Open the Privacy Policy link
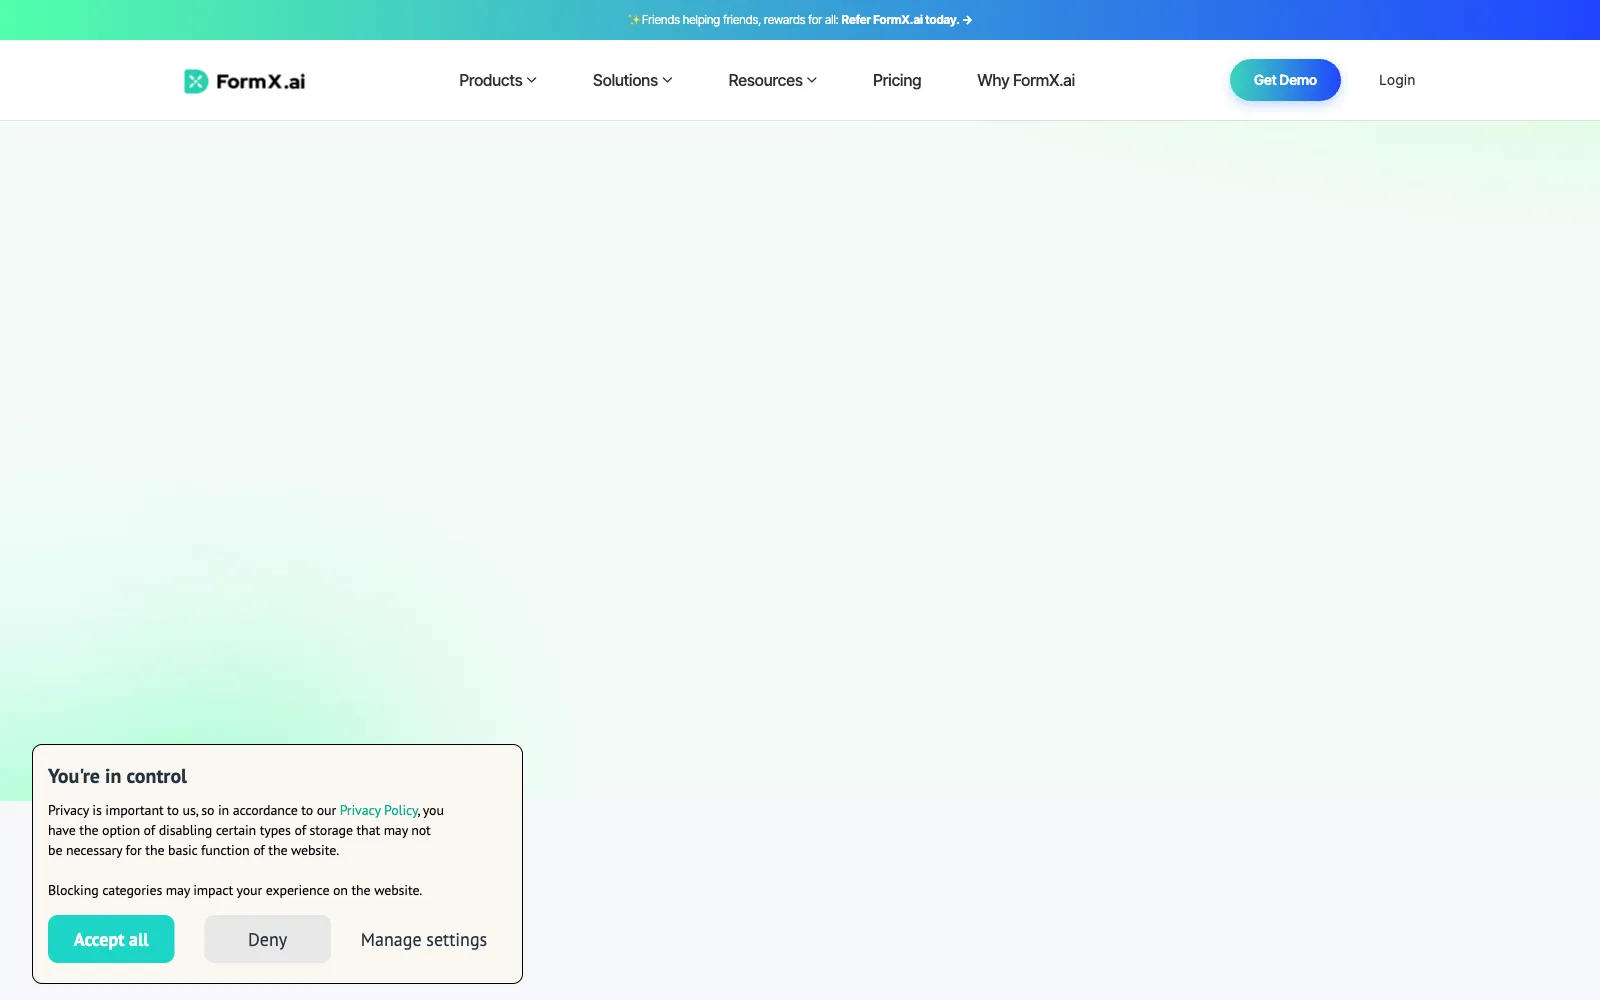The width and height of the screenshot is (1600, 1000). point(379,810)
